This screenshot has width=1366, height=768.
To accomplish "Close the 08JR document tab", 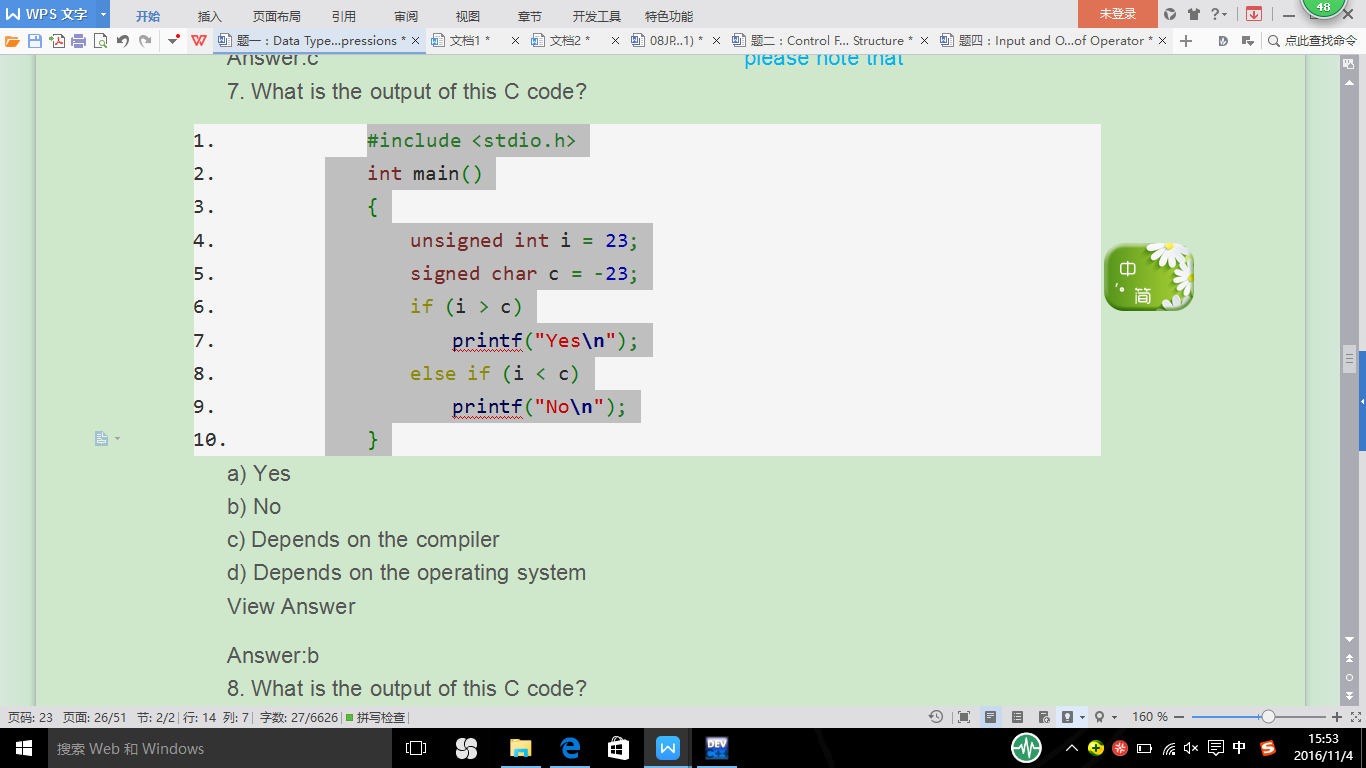I will [716, 41].
